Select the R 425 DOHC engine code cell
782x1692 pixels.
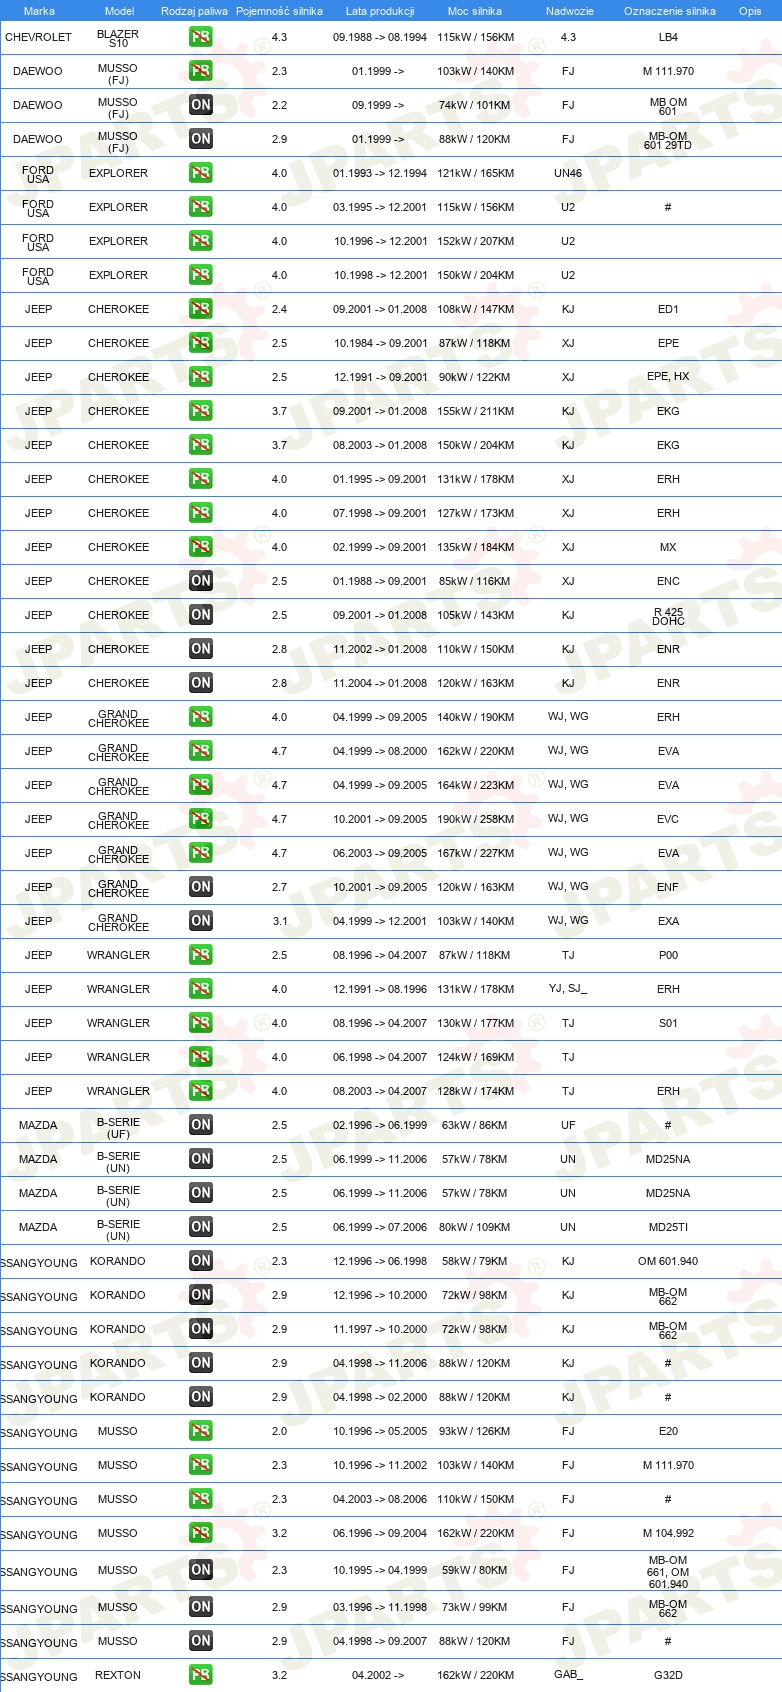(668, 616)
